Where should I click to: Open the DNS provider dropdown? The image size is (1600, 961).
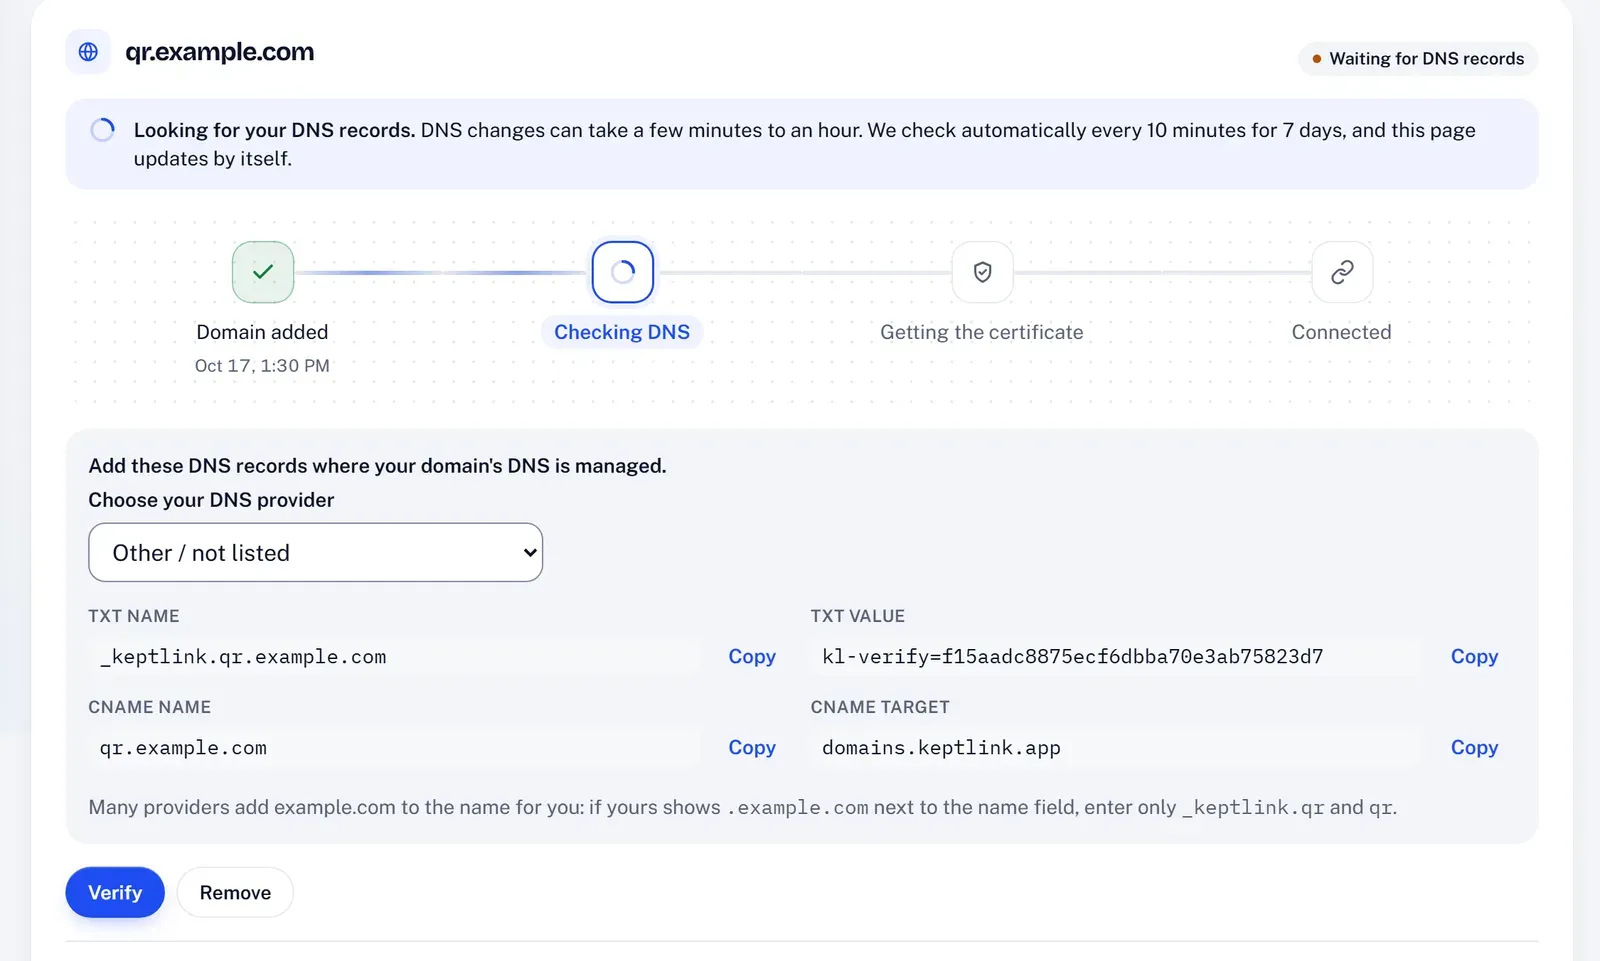316,552
